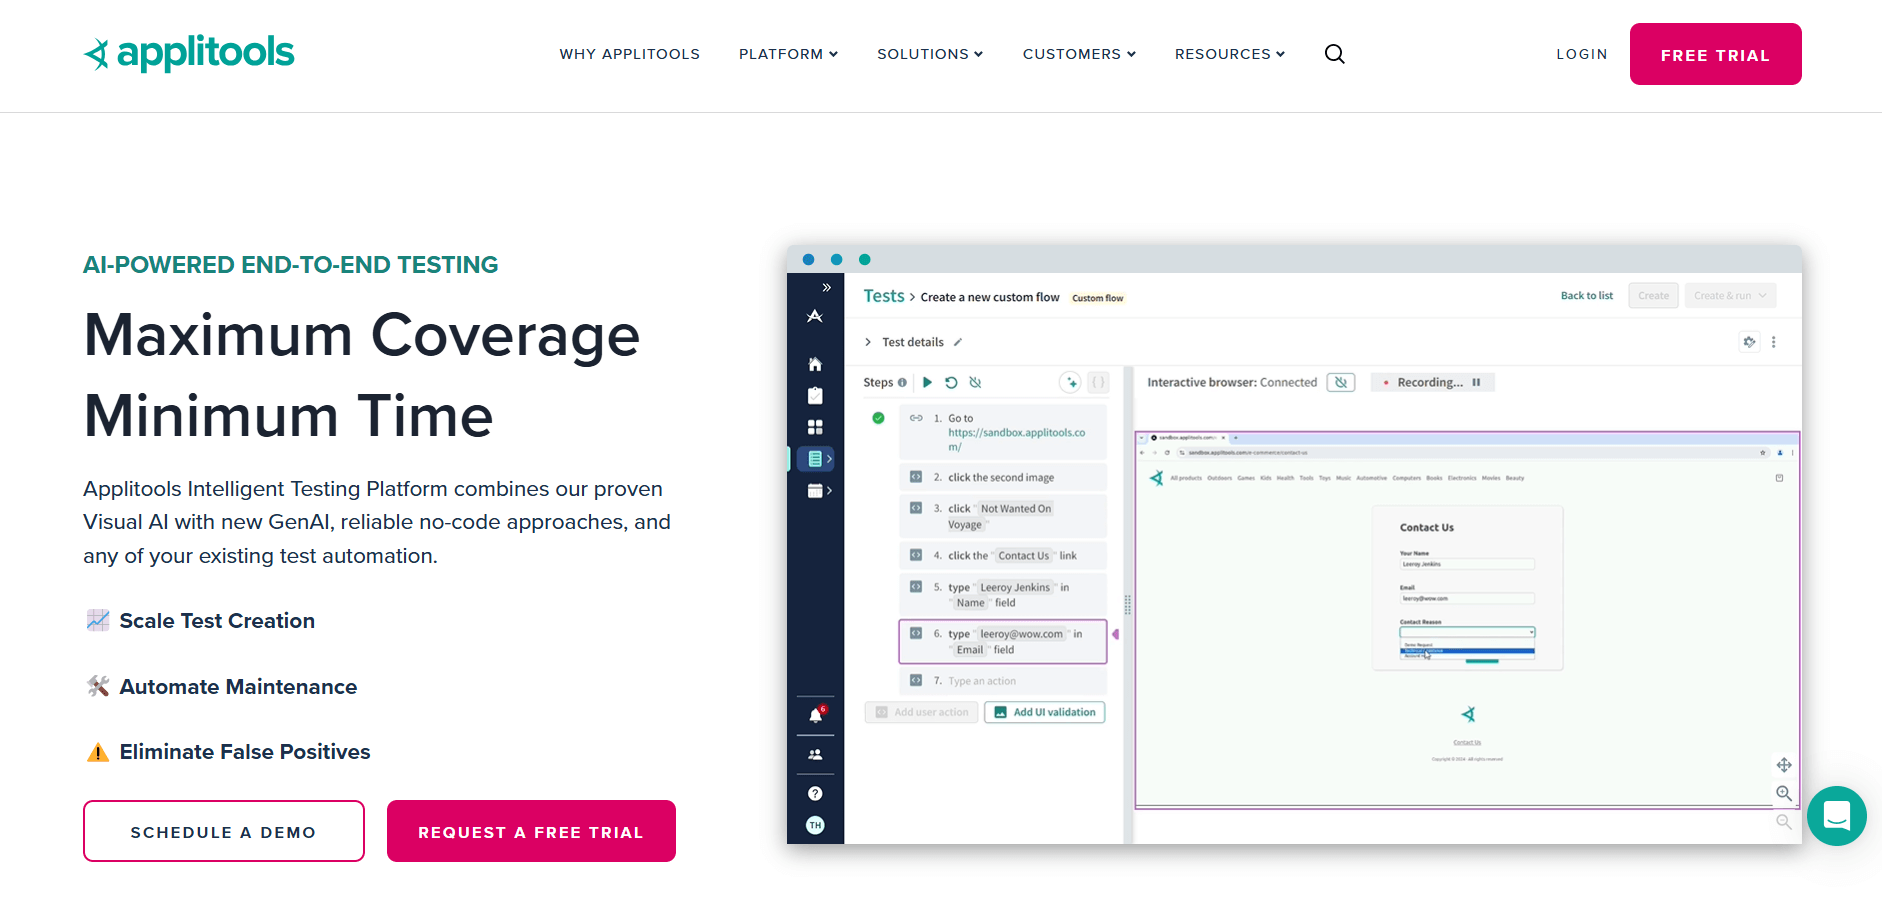The height and width of the screenshot is (898, 1882).
Task: Run steps with the play icon
Action: click(x=927, y=382)
